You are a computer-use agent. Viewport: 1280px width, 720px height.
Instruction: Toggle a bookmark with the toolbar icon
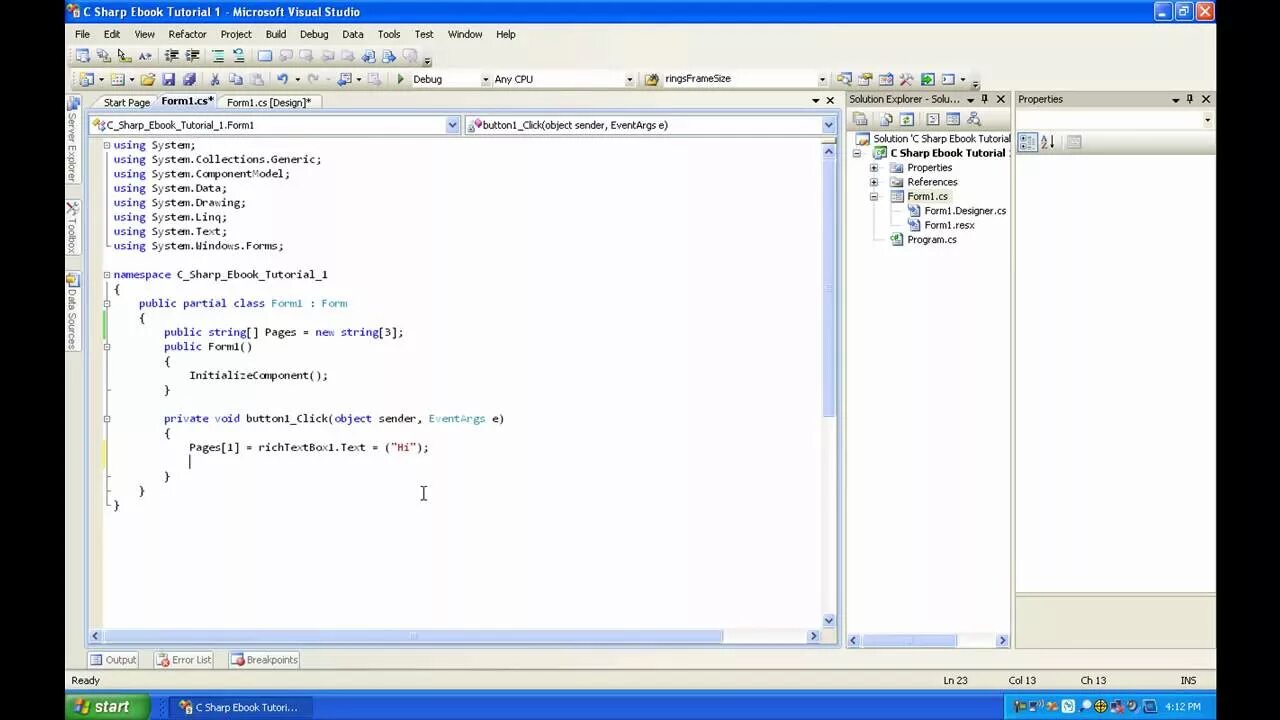[x=264, y=56]
